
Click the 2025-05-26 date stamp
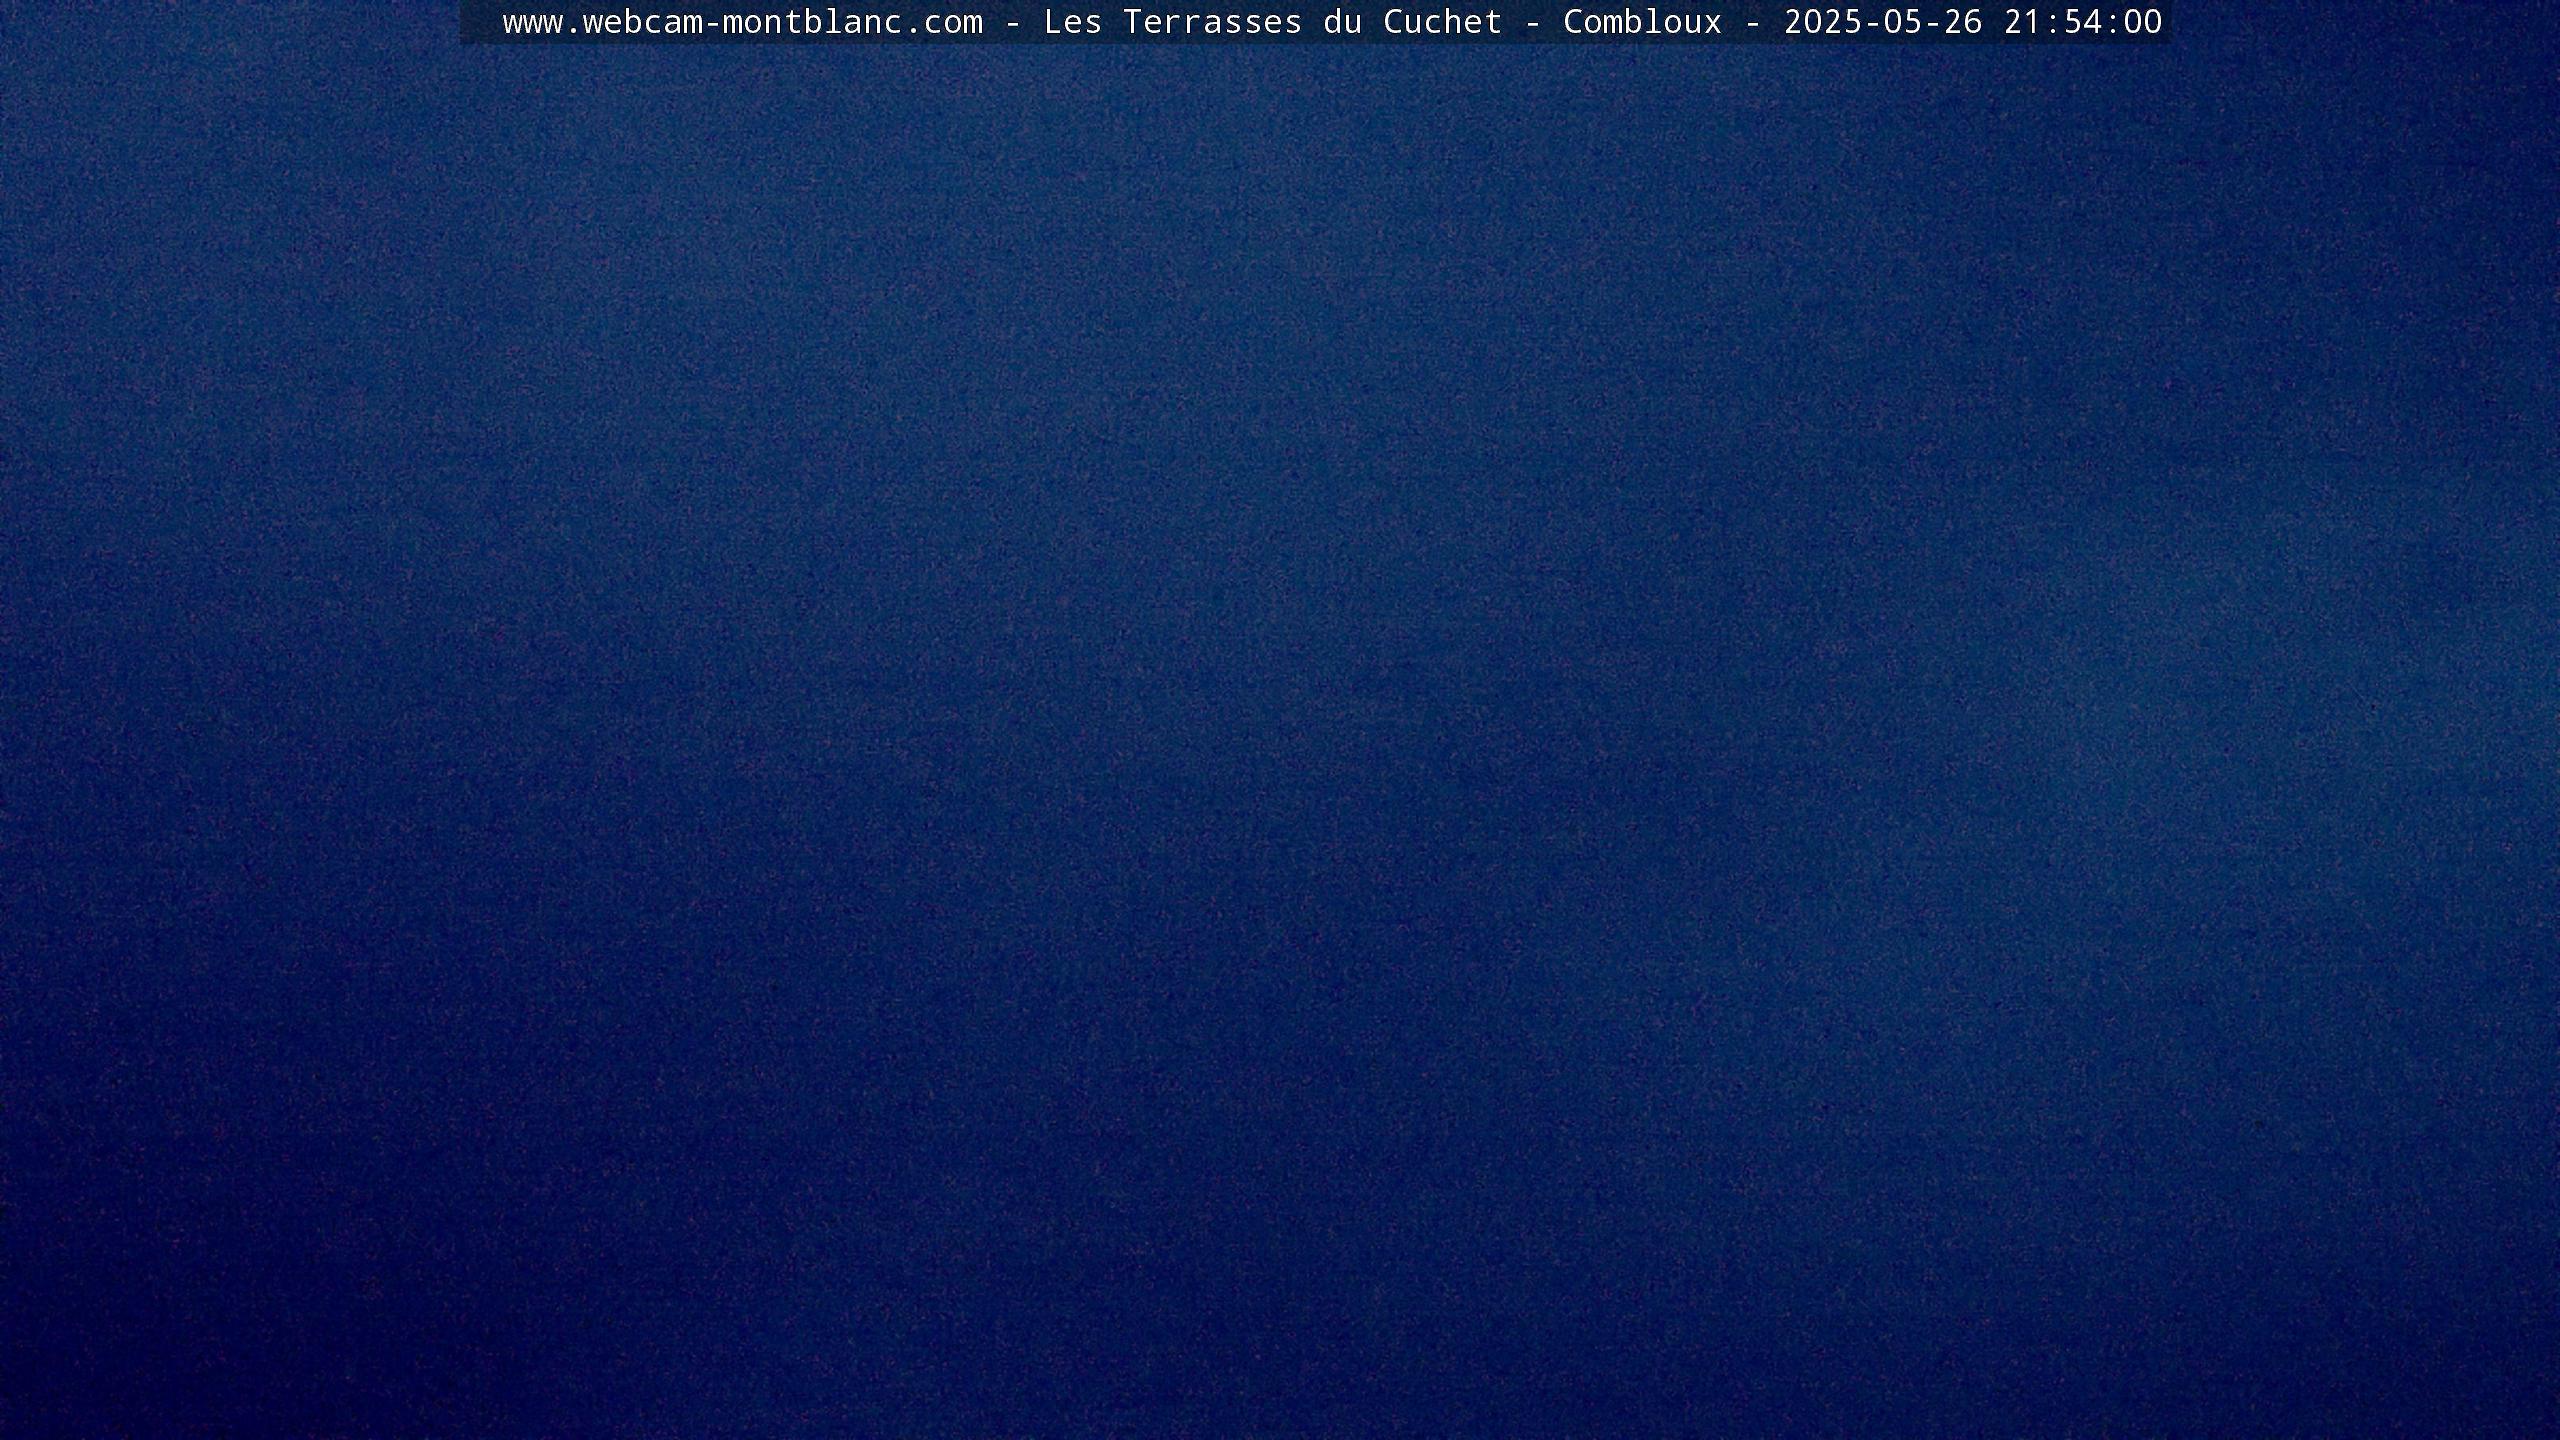click(1883, 22)
